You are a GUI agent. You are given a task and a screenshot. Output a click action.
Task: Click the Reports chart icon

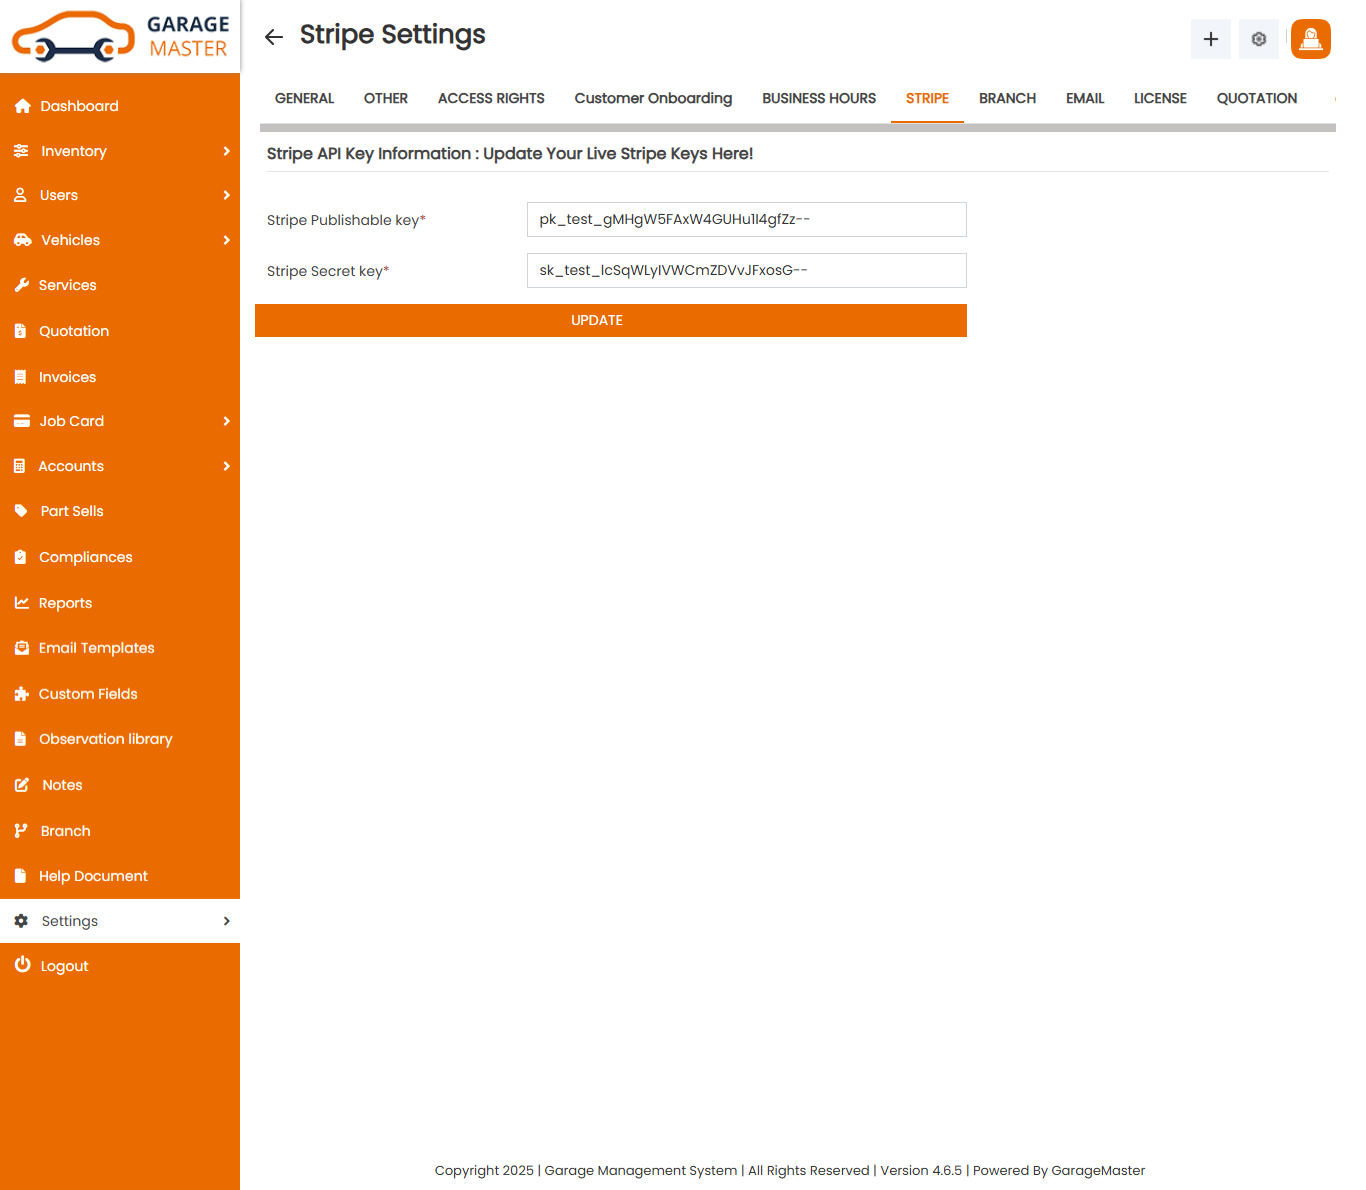tap(21, 603)
